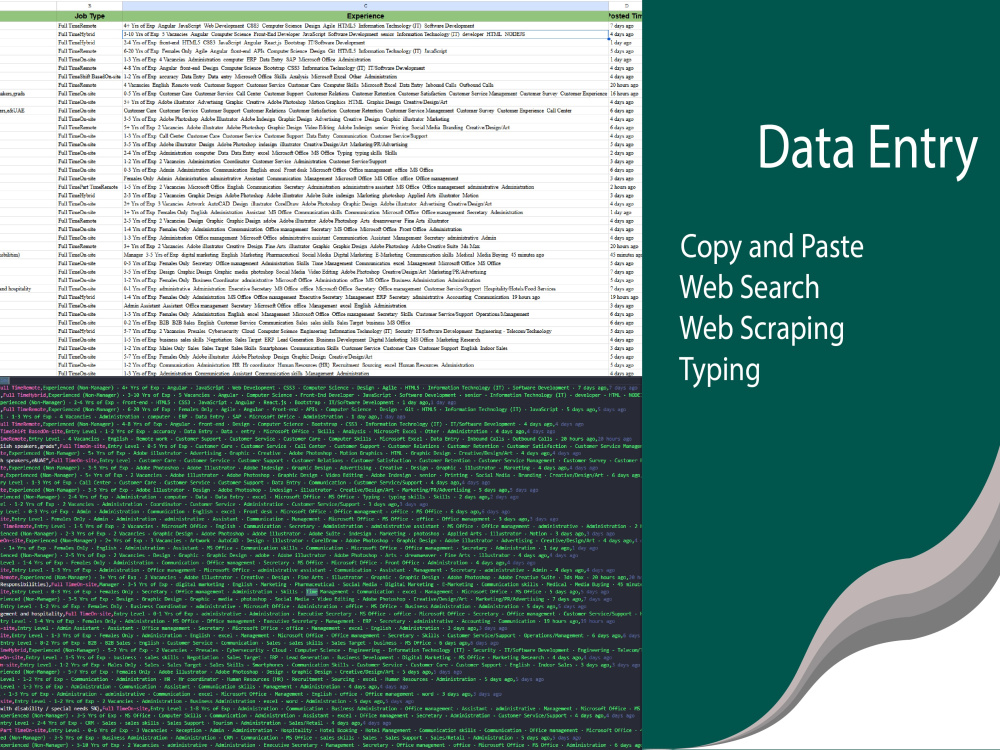
Task: Select cell starting '0-1 Yrs of Exp administrative'
Action: tap(365, 288)
